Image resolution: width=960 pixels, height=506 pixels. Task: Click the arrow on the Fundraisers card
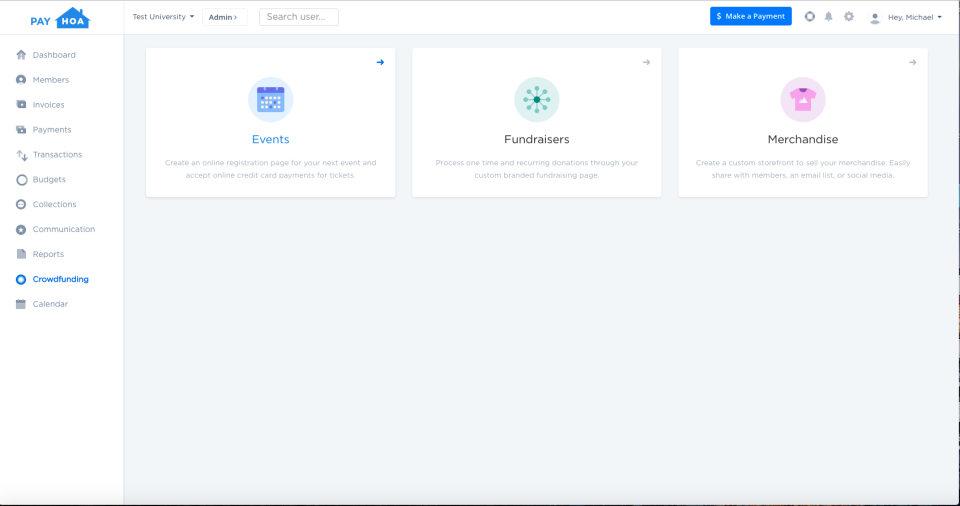pyautogui.click(x=647, y=62)
